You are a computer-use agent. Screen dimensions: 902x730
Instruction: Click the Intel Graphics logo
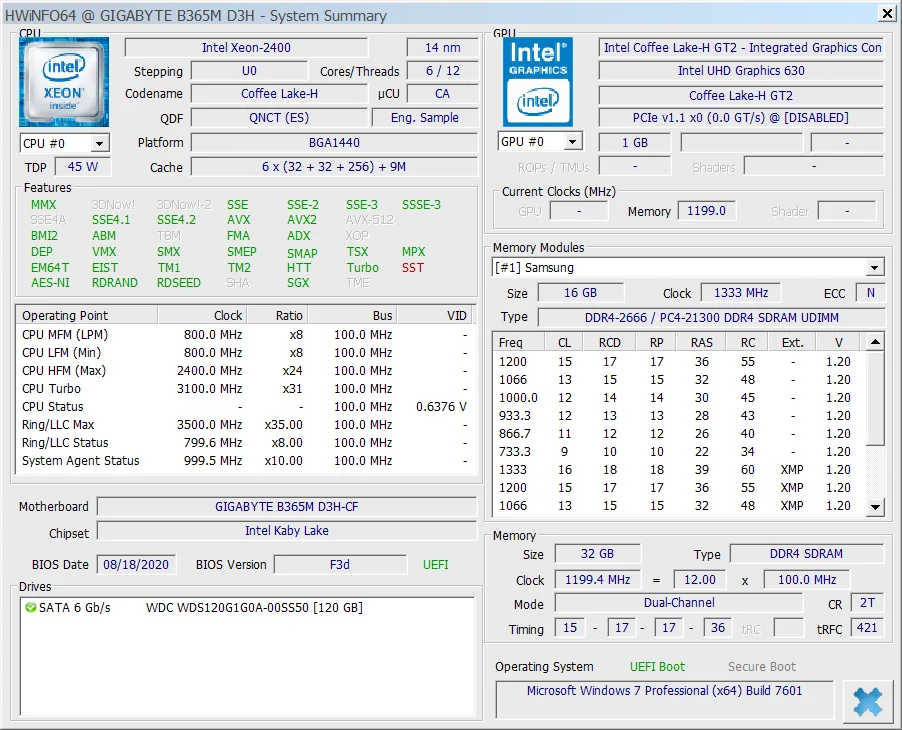(x=540, y=82)
